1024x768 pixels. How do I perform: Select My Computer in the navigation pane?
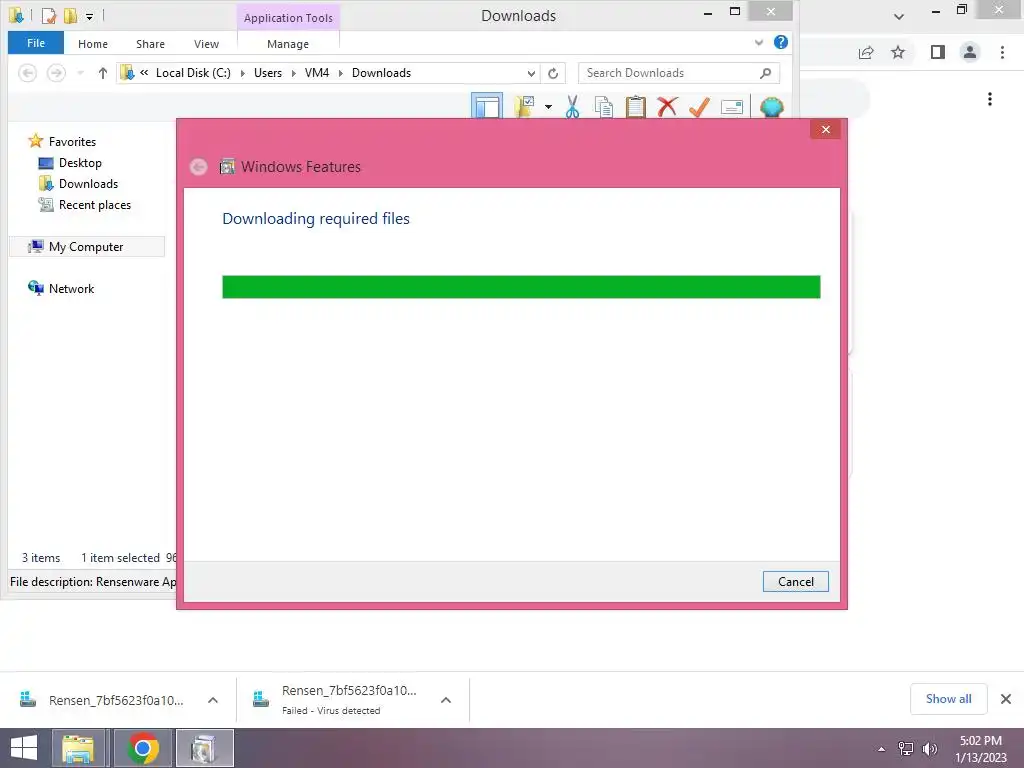87,247
